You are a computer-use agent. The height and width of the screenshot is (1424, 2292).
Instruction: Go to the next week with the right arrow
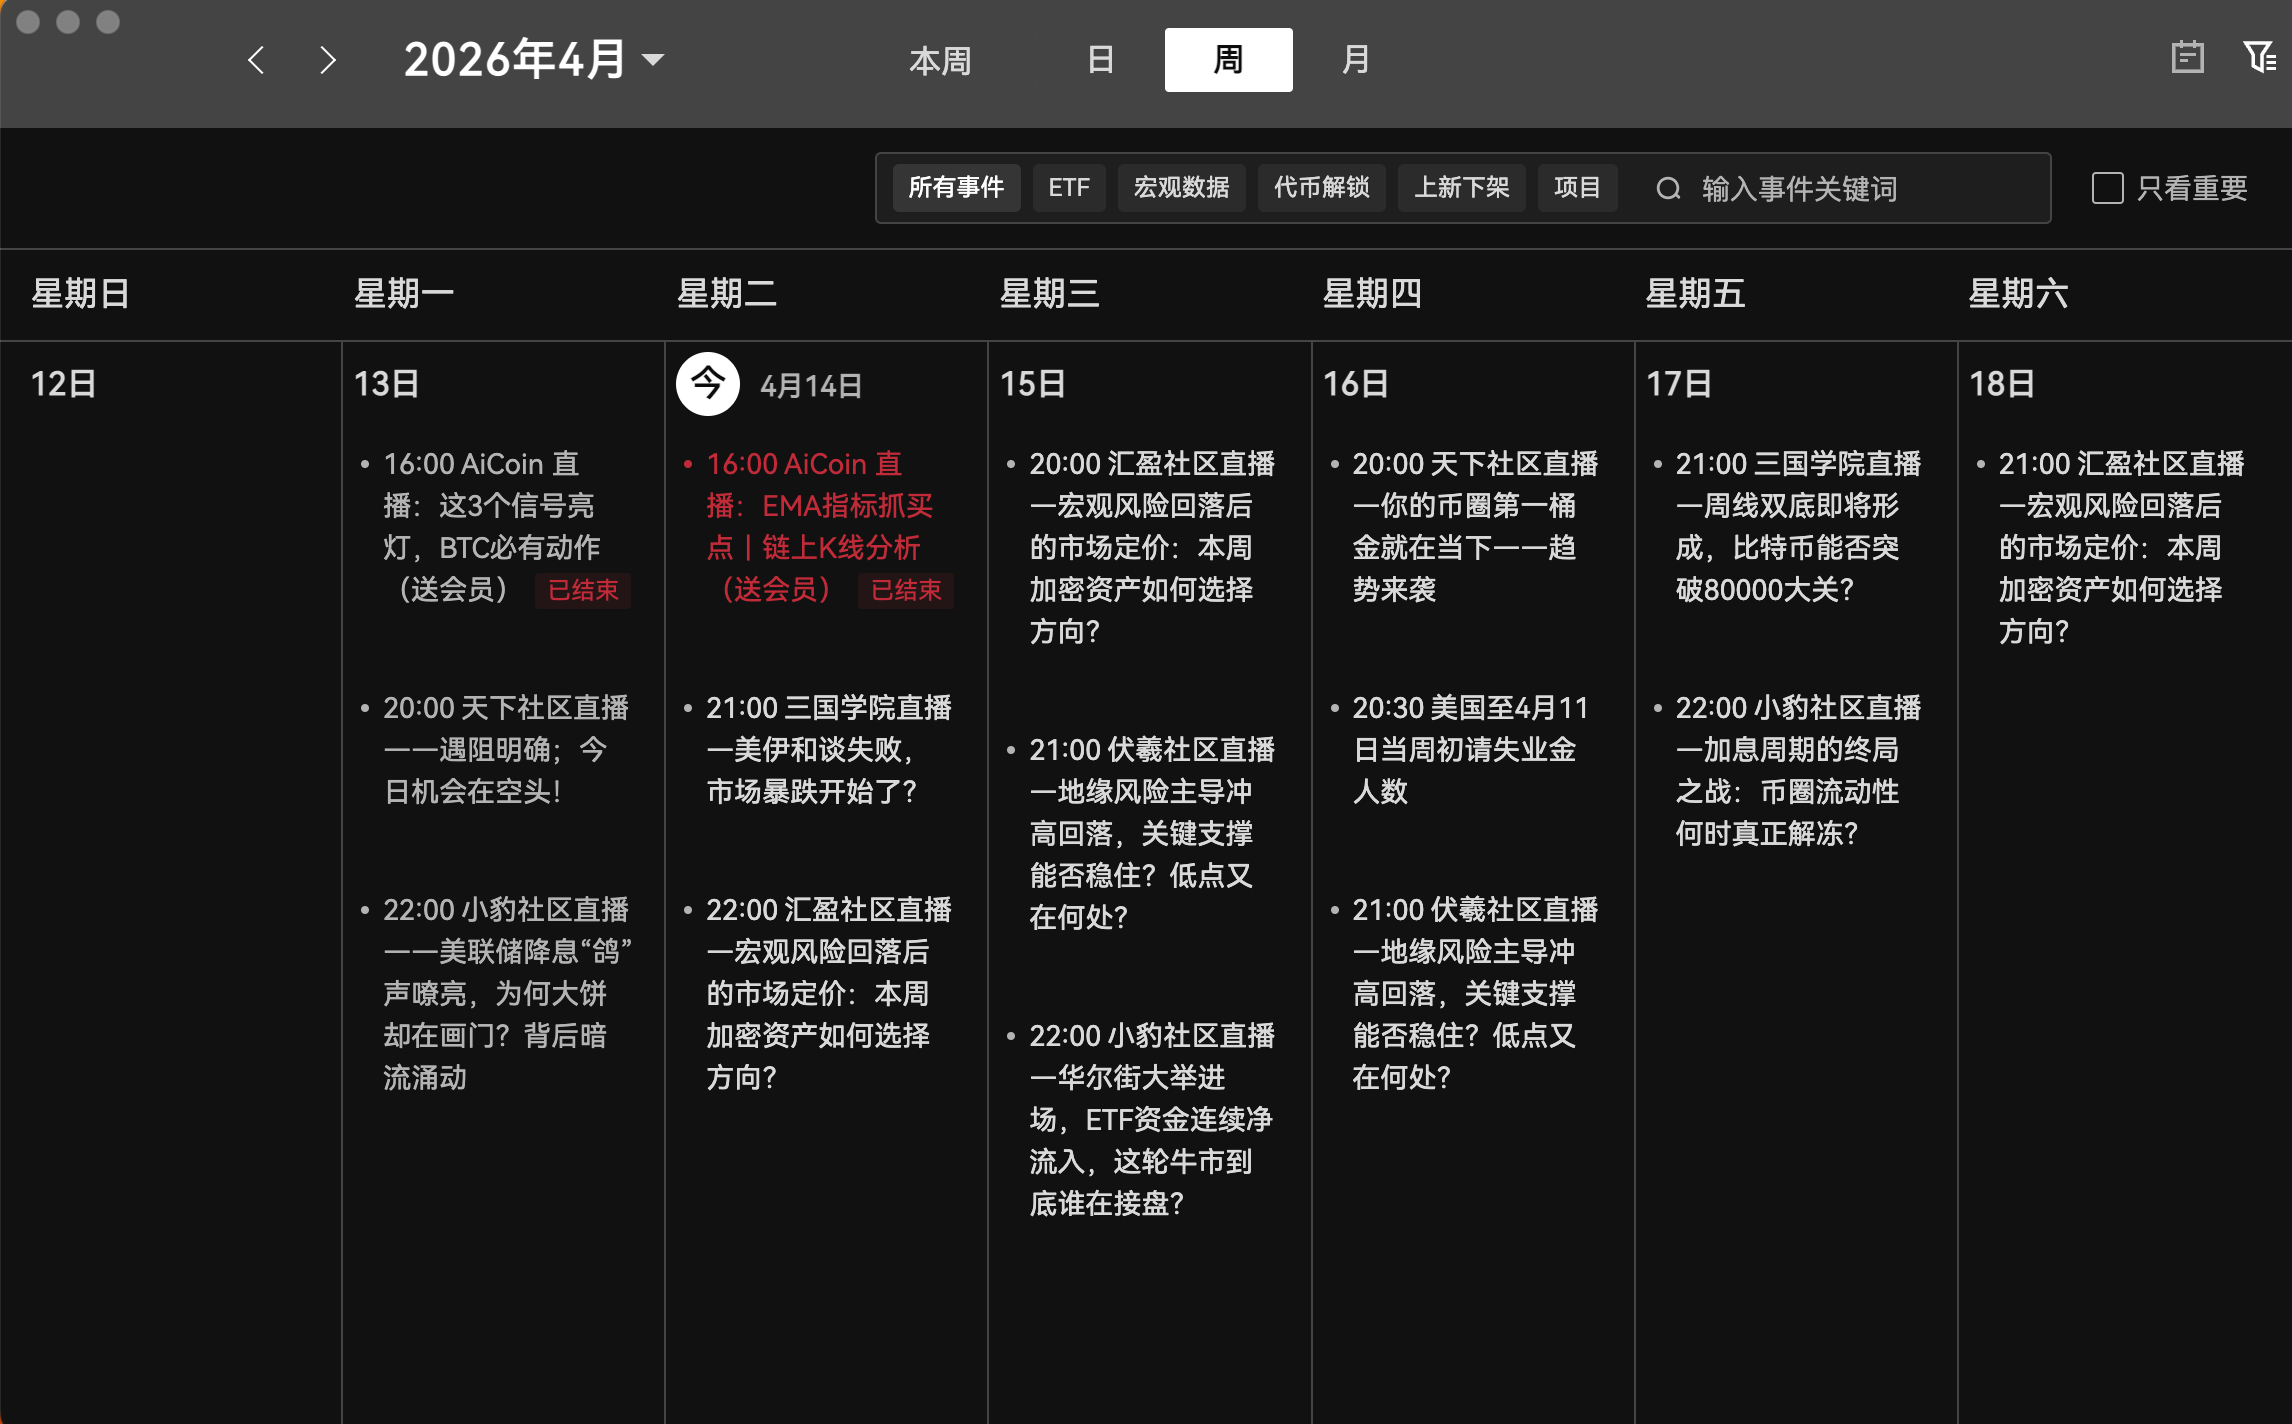point(327,60)
